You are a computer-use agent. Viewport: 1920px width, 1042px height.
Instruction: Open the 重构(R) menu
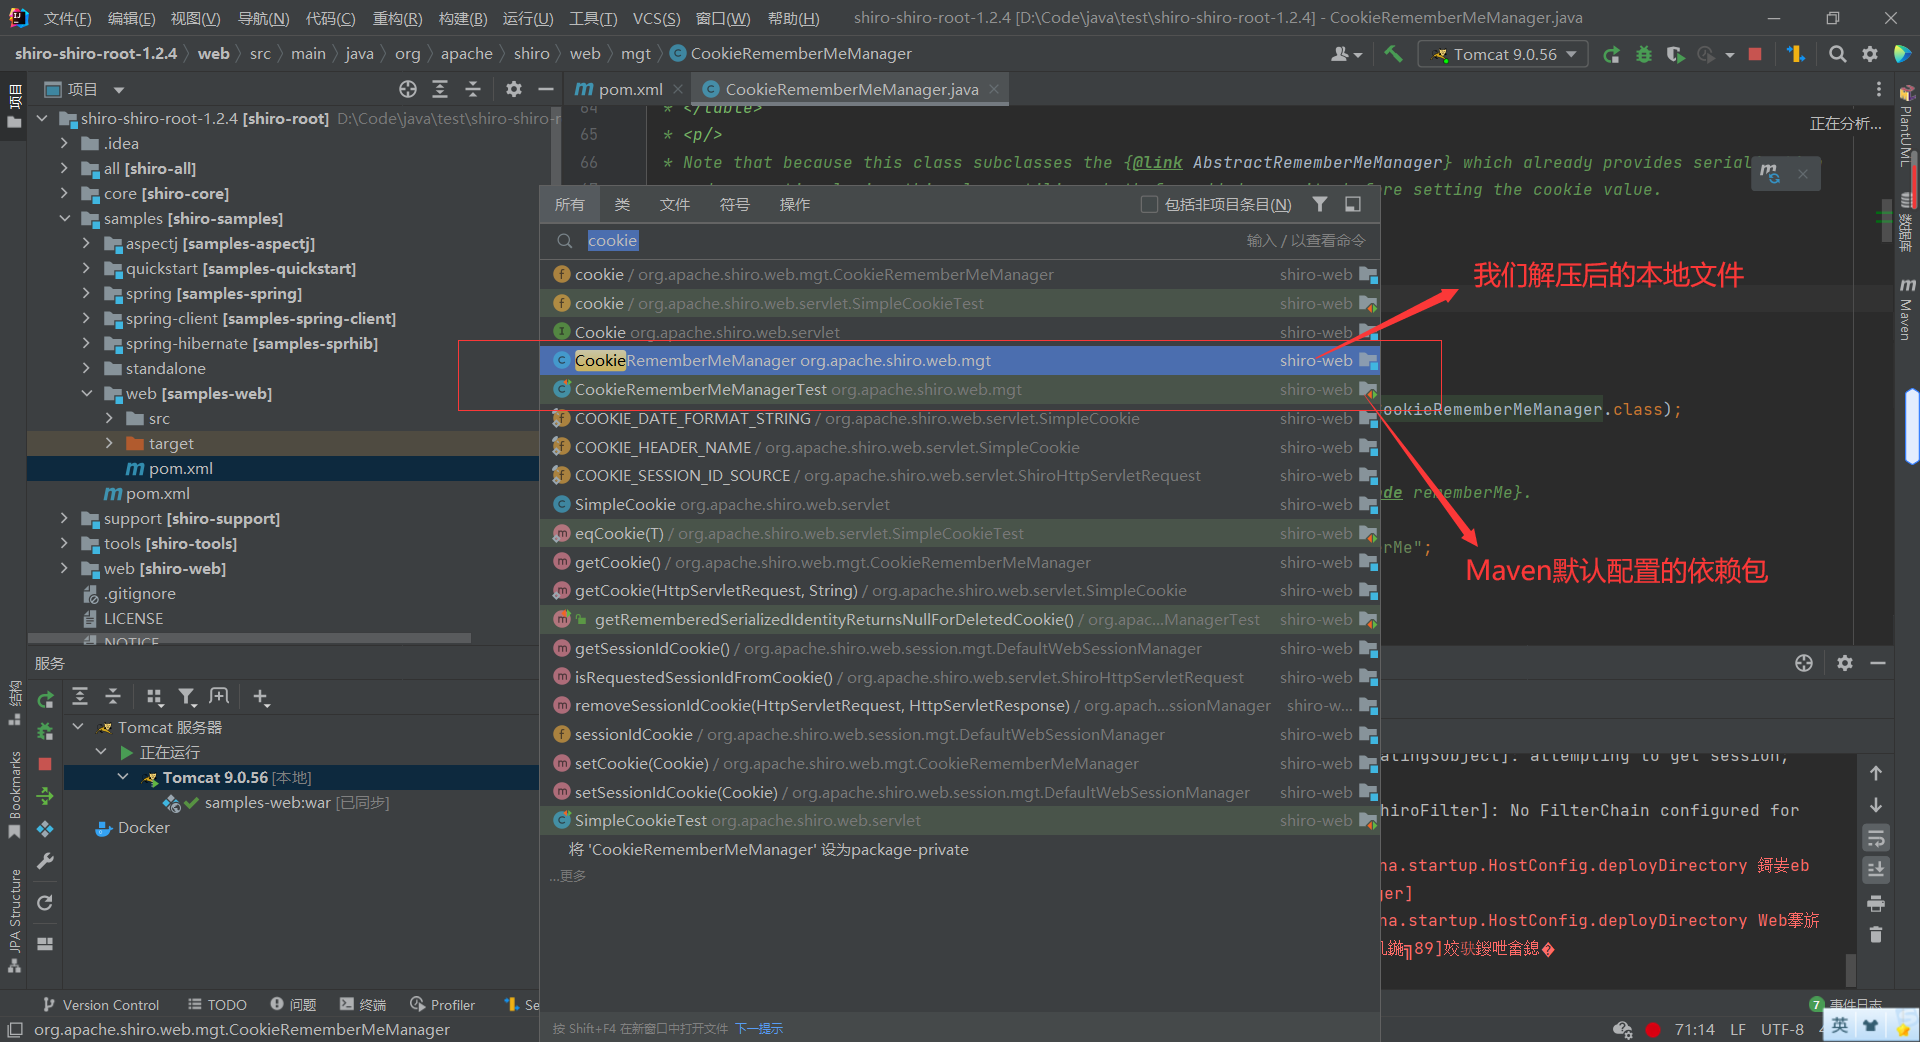click(x=397, y=18)
